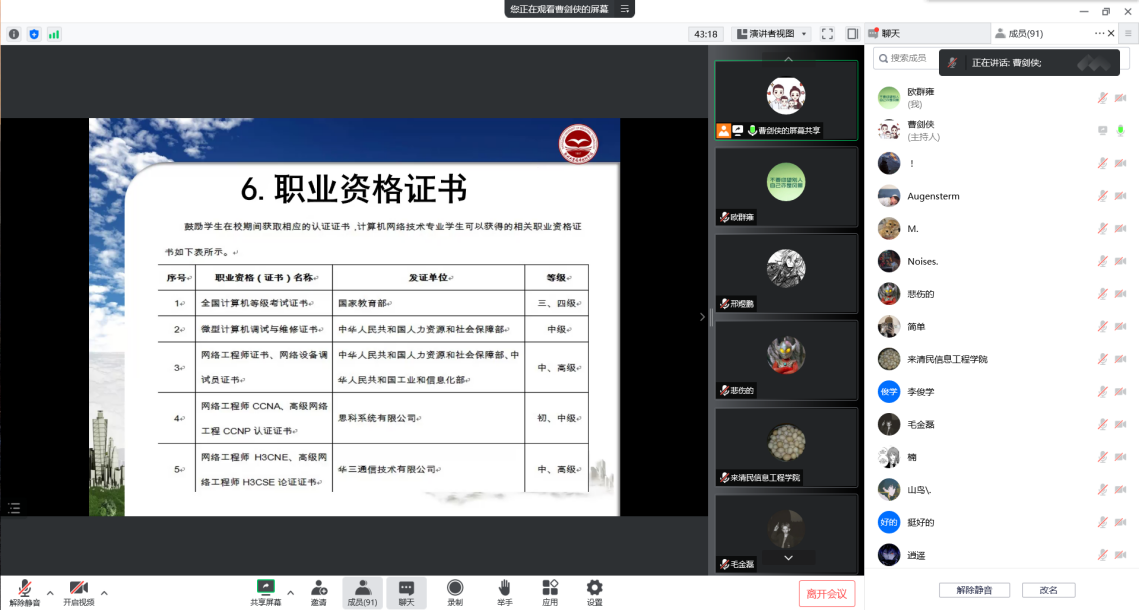
Task: Click the 改名 rename button
Action: (1048, 590)
